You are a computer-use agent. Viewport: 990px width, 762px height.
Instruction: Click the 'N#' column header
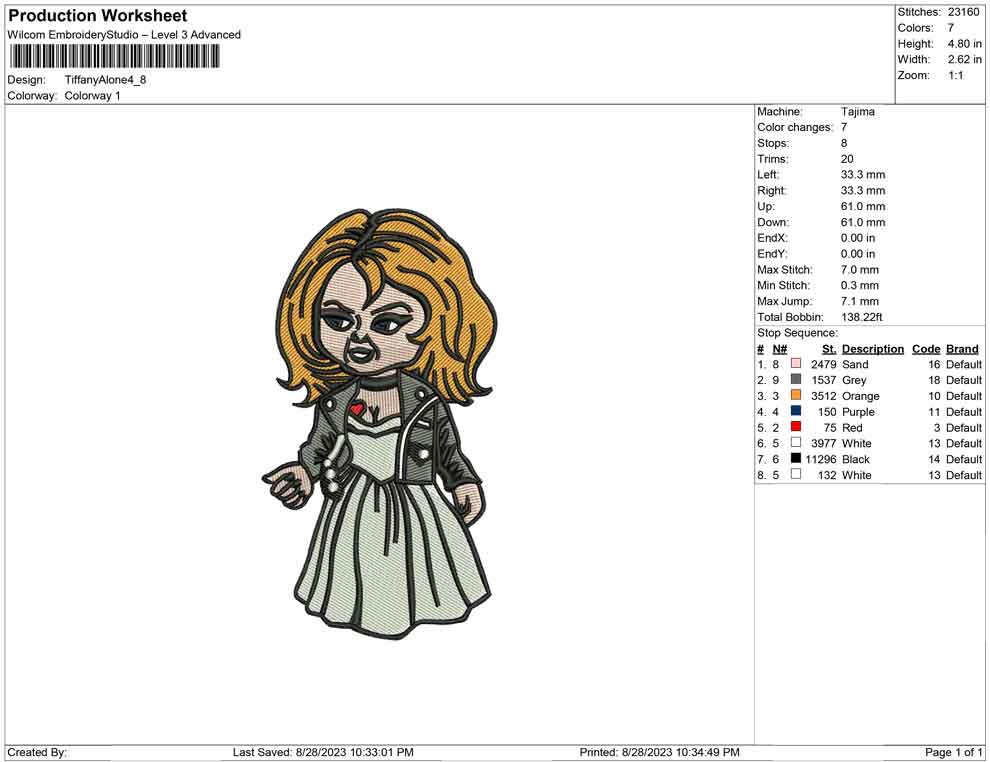click(780, 349)
